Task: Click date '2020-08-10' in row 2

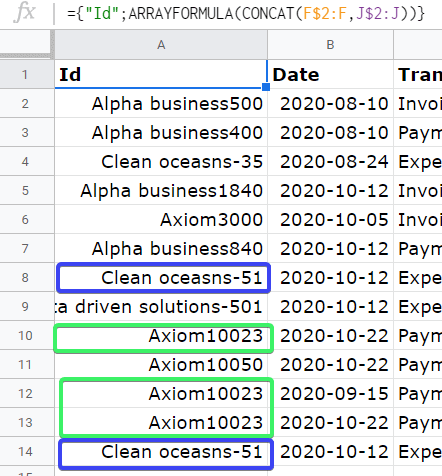Action: coord(330,104)
